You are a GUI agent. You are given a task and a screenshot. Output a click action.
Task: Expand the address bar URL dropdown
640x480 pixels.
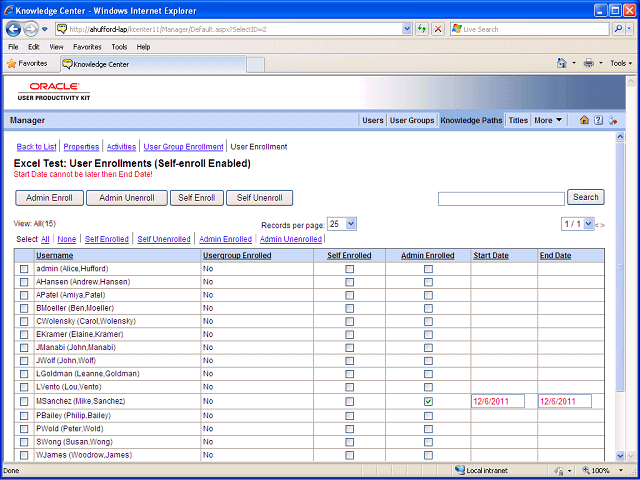point(407,29)
